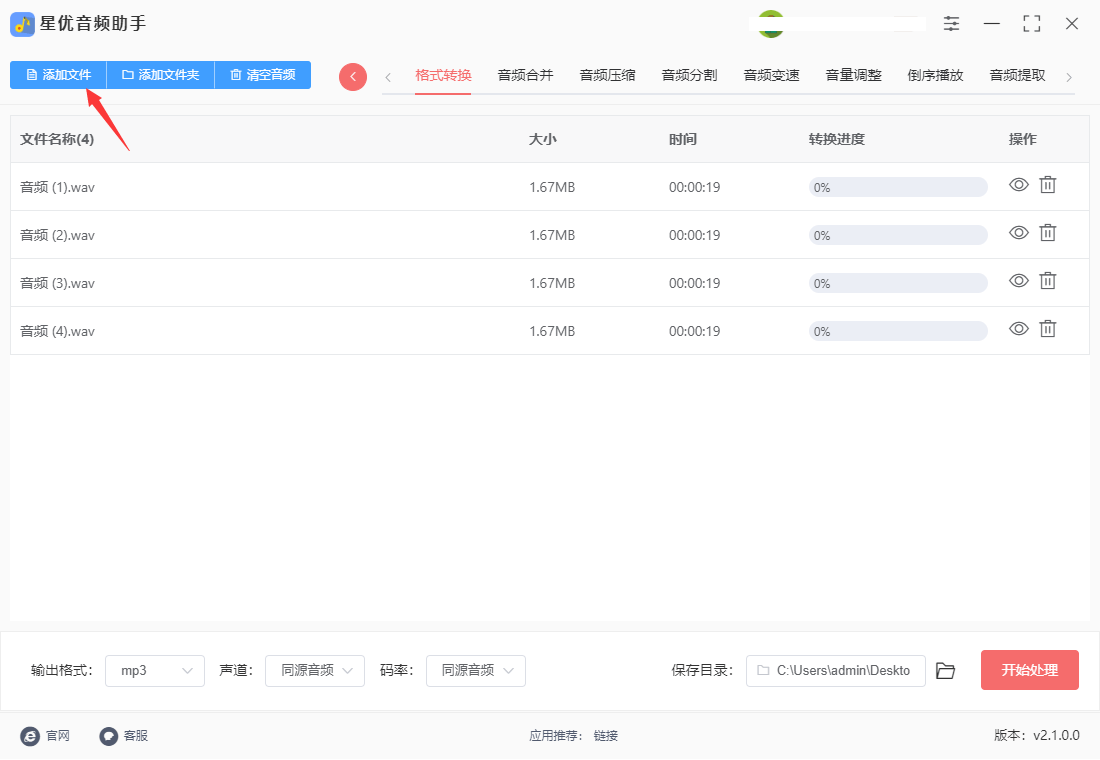
Task: Select file name 音频 (4).wav
Action: tap(58, 331)
